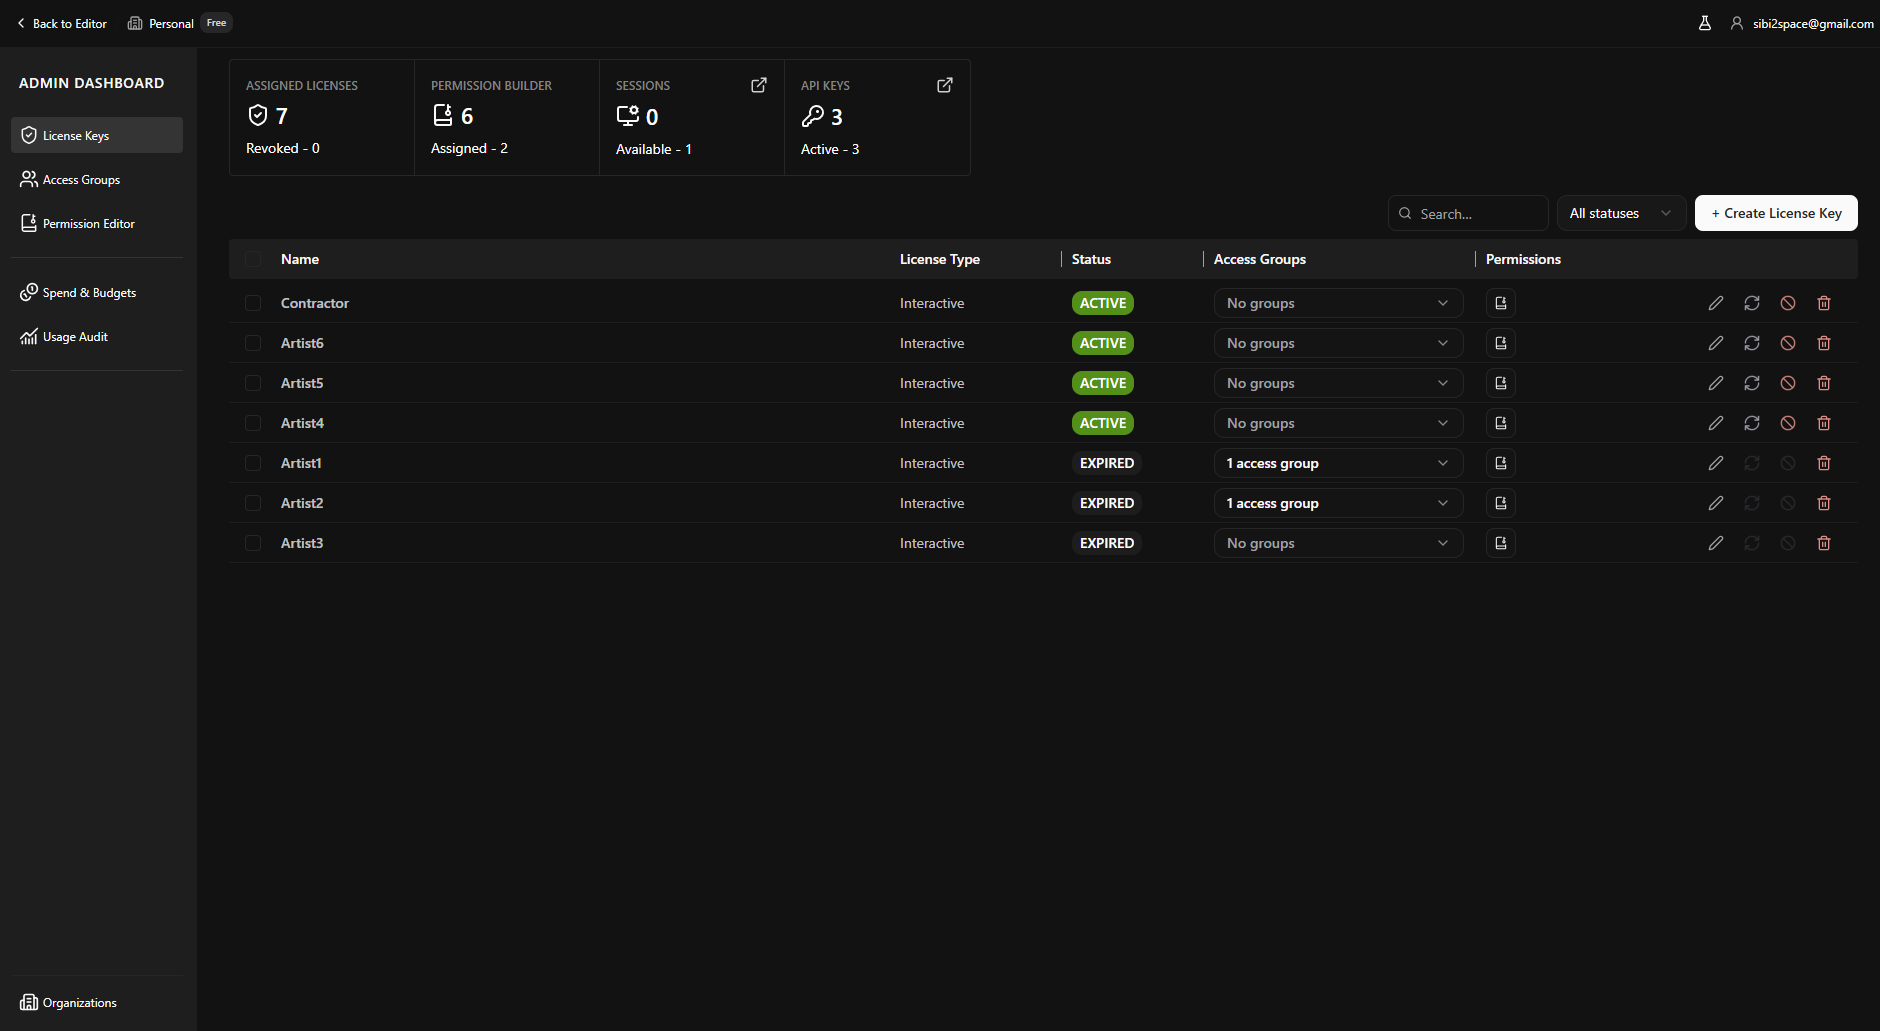The width and height of the screenshot is (1880, 1031).
Task: Go to Access Groups in sidebar
Action: pos(97,180)
